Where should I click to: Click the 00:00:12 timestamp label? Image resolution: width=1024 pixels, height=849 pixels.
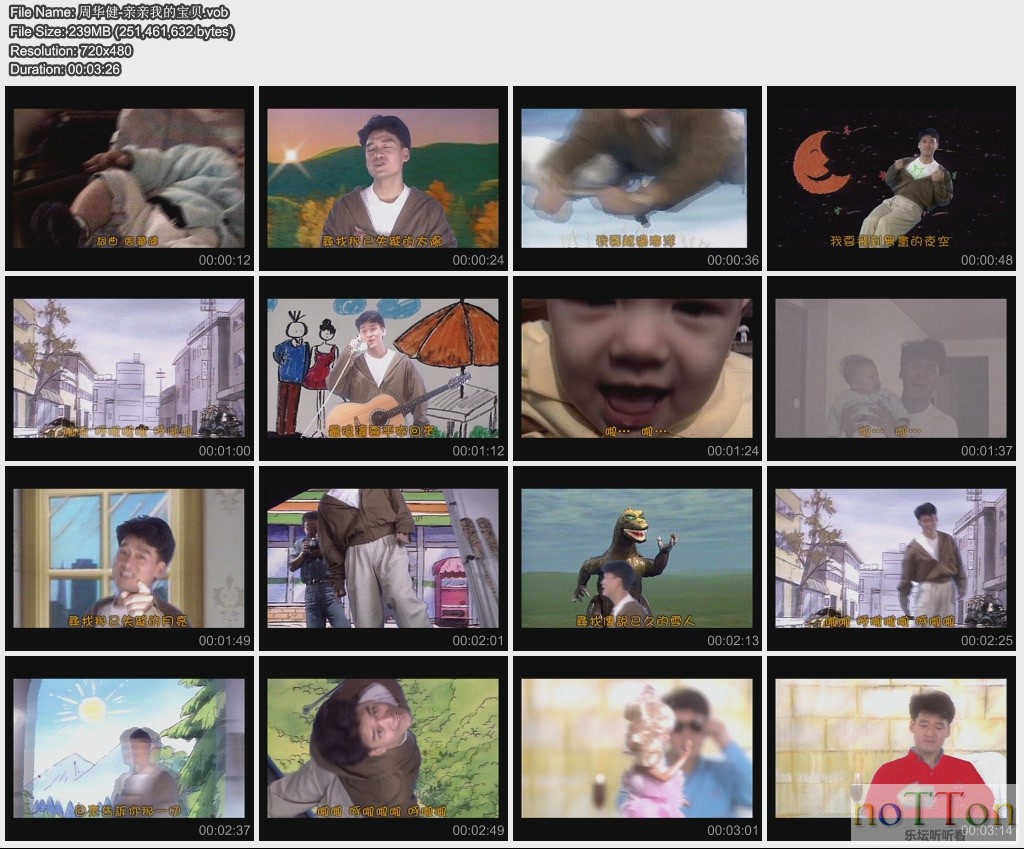(225, 260)
